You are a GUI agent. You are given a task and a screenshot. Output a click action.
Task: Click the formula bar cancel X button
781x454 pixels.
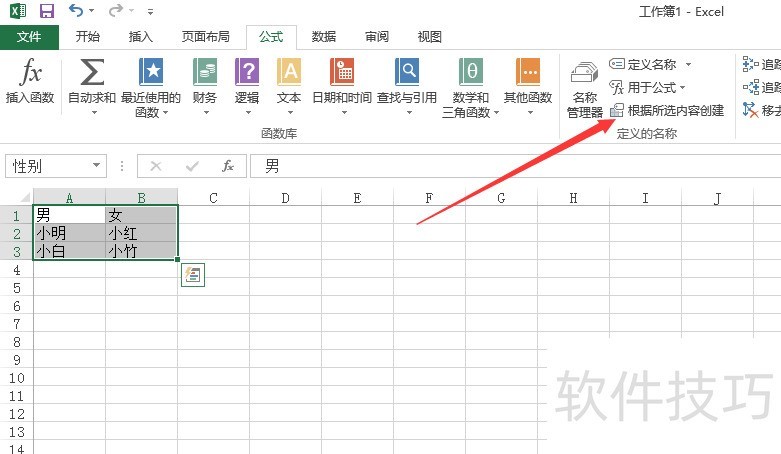(156, 166)
